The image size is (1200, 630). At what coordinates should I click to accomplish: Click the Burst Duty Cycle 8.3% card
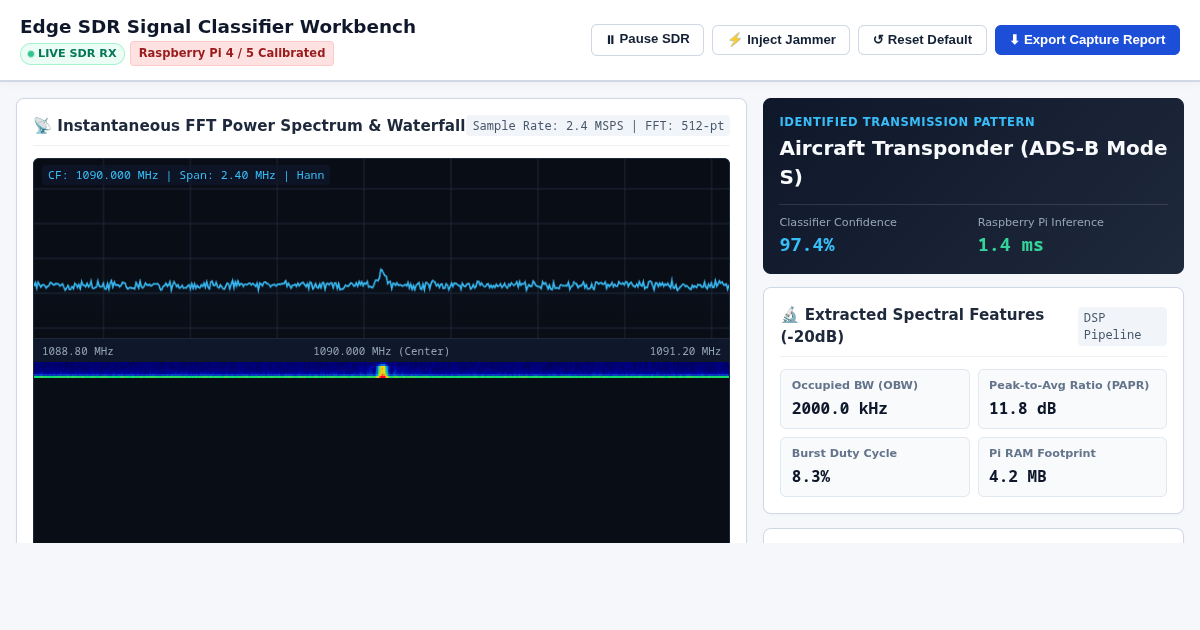(875, 467)
